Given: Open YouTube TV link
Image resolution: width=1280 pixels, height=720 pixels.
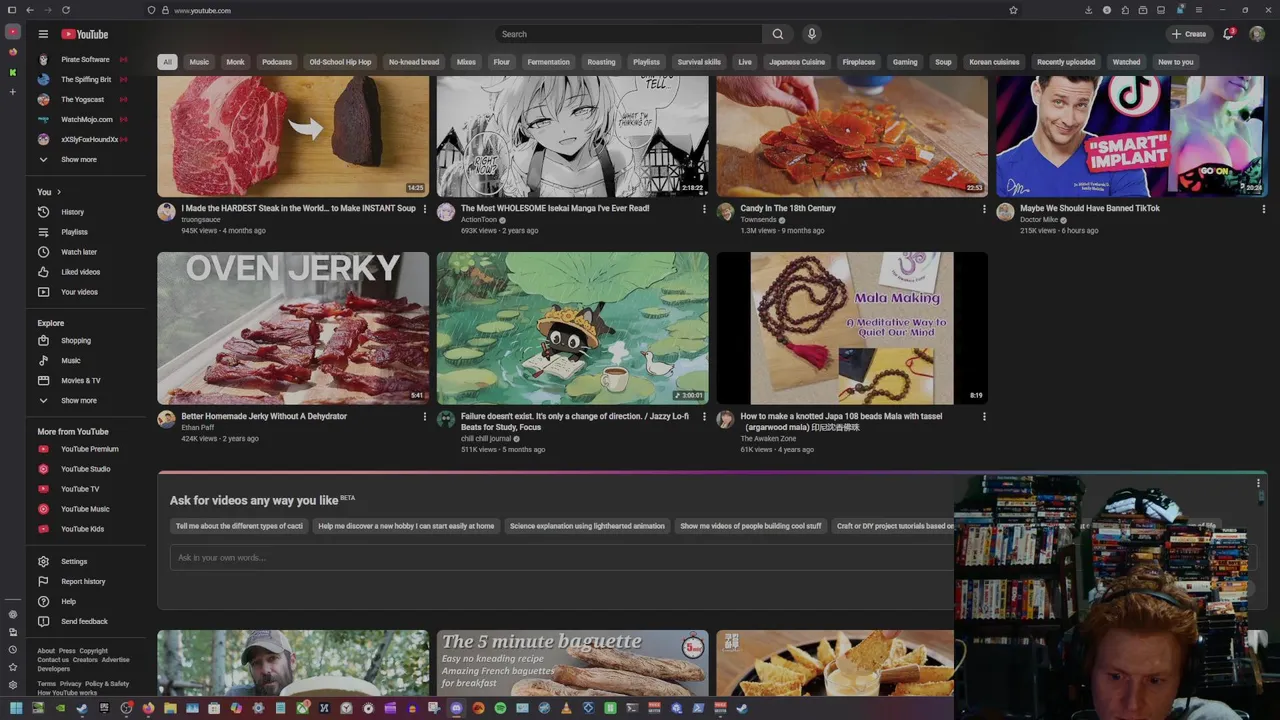Looking at the screenshot, I should tap(79, 489).
